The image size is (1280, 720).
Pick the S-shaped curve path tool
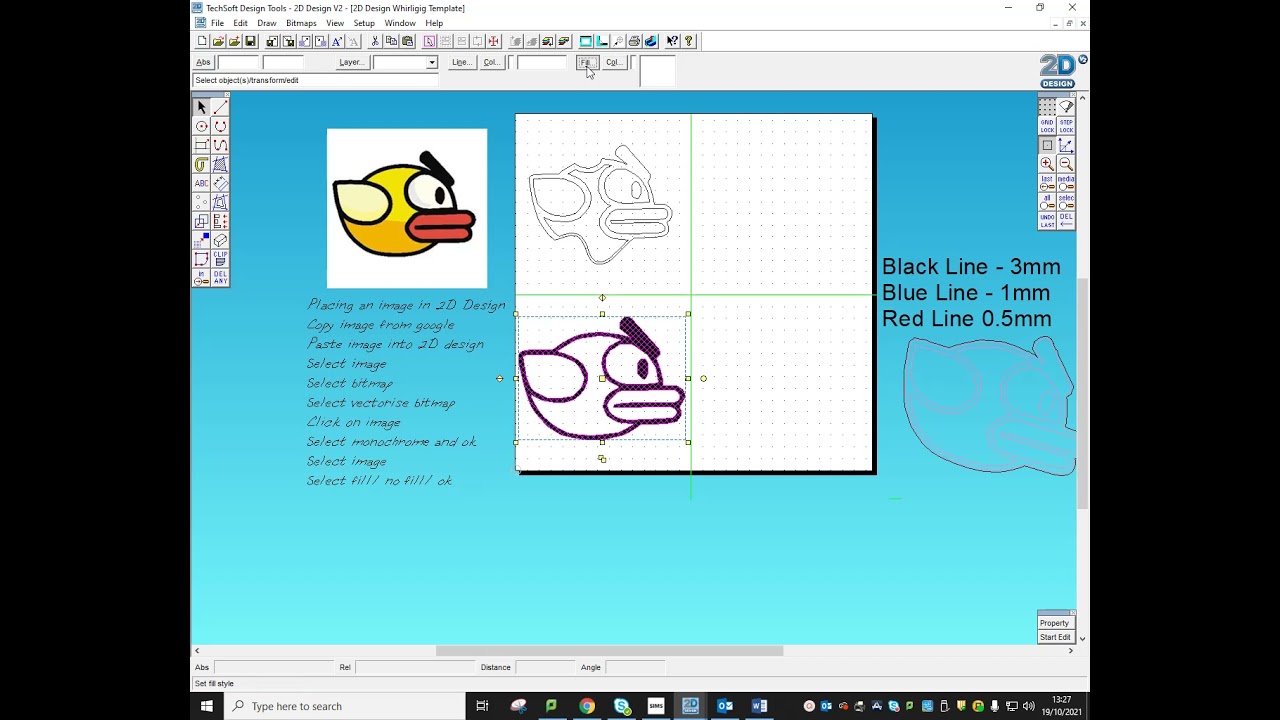[220, 145]
